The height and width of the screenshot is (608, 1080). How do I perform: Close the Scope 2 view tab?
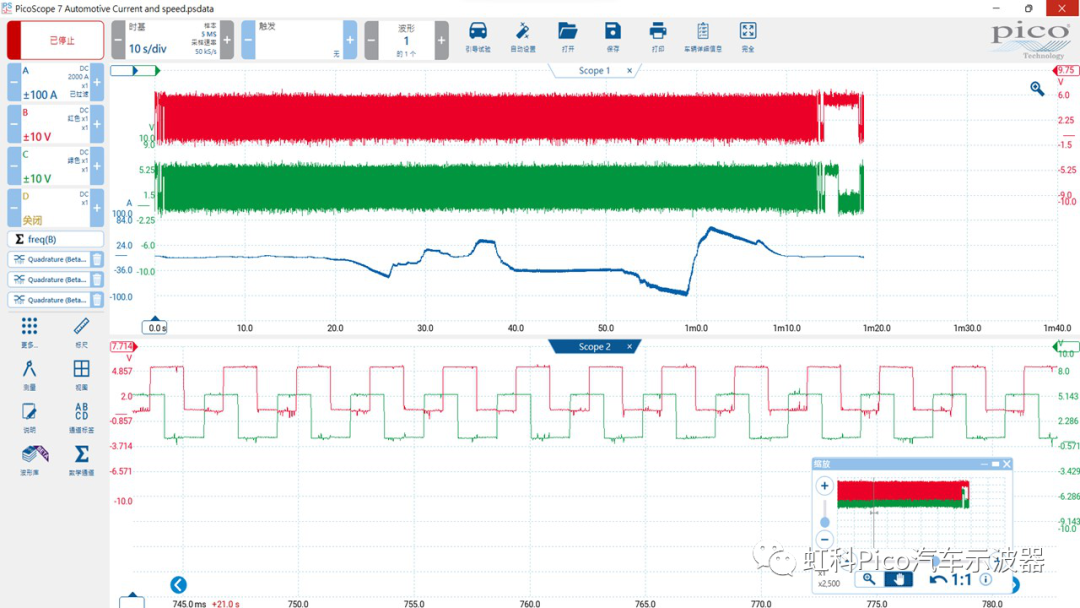tap(630, 346)
